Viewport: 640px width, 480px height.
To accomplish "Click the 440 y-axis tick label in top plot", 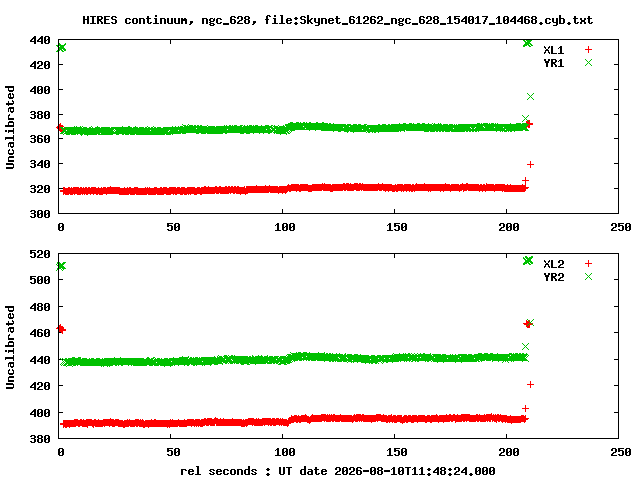I will click(x=40, y=40).
